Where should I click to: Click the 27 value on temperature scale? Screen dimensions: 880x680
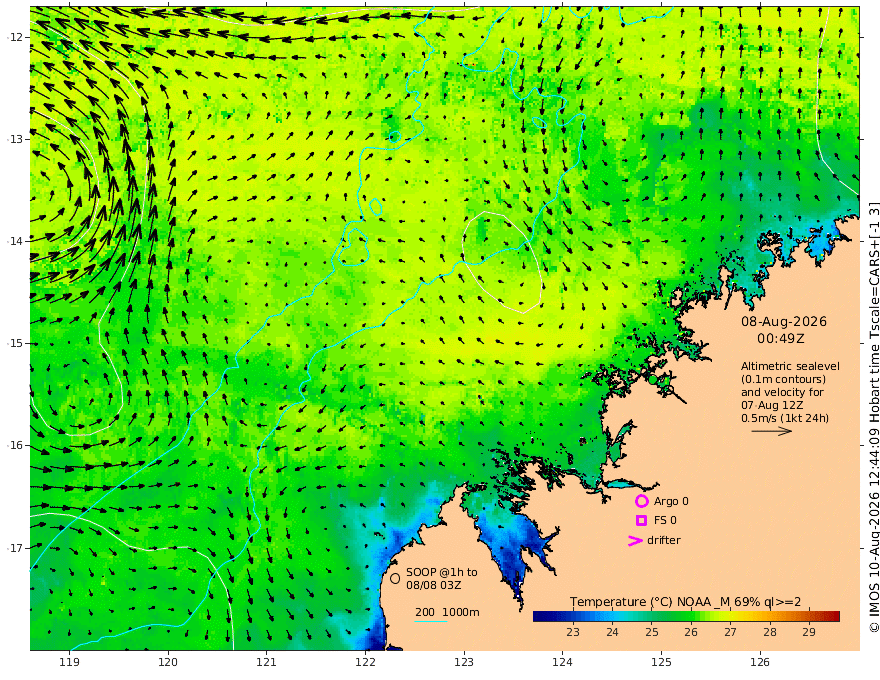[x=730, y=632]
